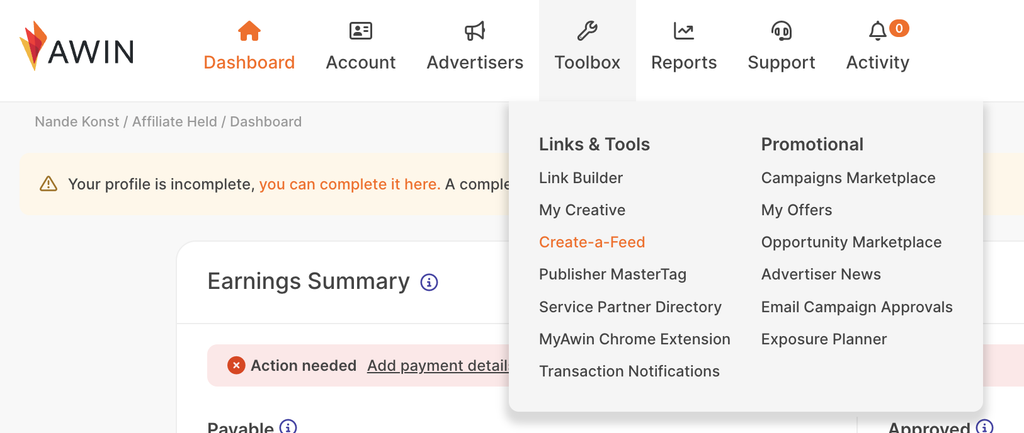Screen dimensions: 1024x433
Task: Open MyAwin Chrome Extension menu item
Action: pyautogui.click(x=635, y=339)
